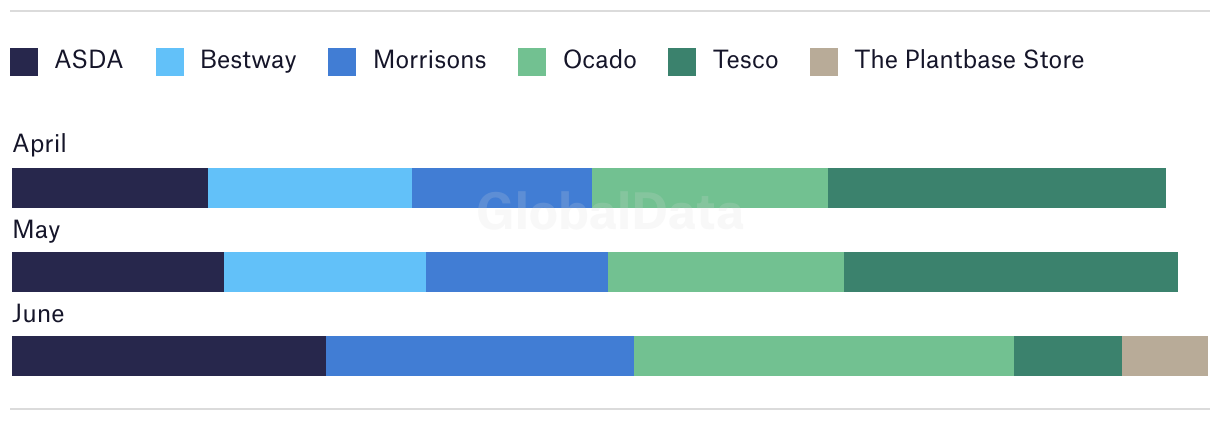Image resolution: width=1220 pixels, height=422 pixels.
Task: Select the Tesco segment in April bar
Action: tap(996, 188)
